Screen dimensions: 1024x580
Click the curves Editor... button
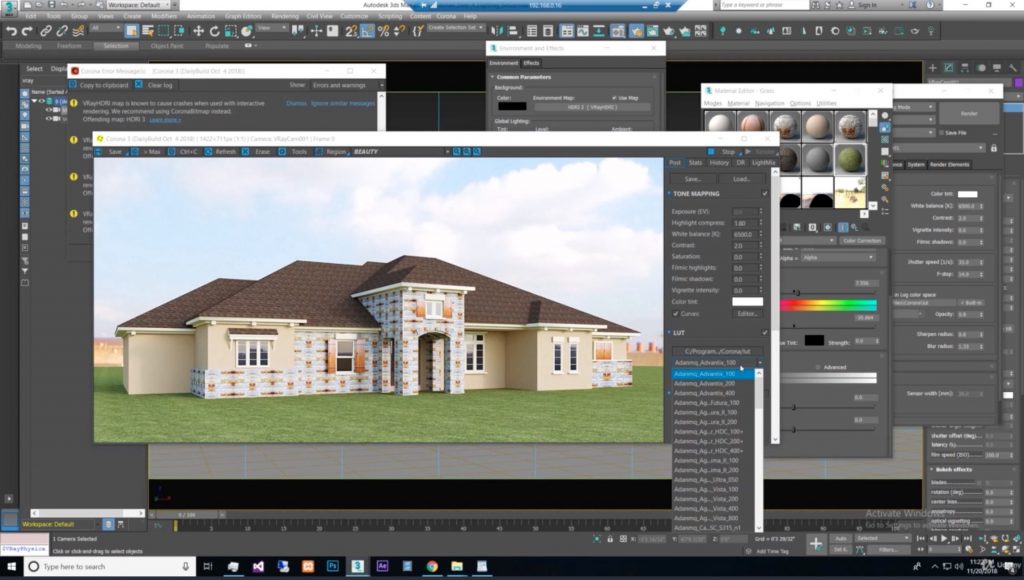(748, 314)
